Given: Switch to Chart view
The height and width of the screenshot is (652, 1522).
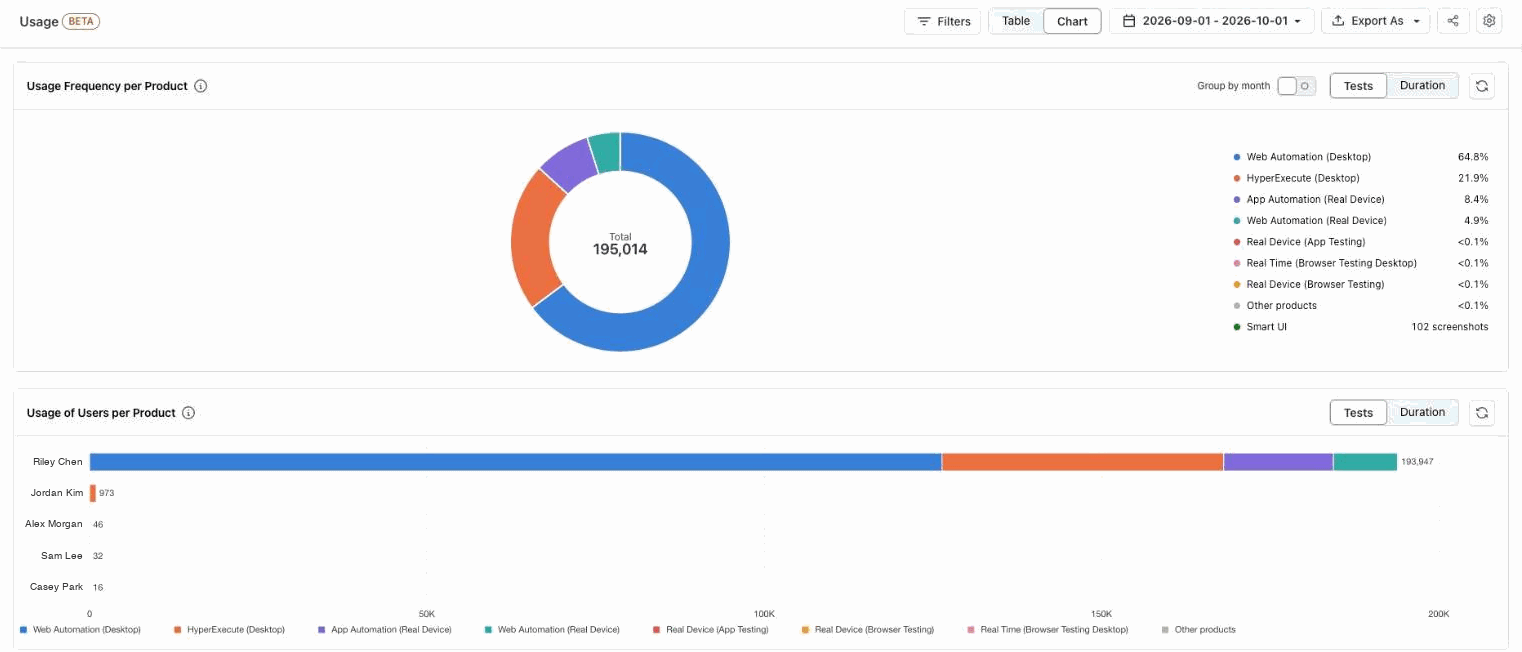Looking at the screenshot, I should [1072, 21].
